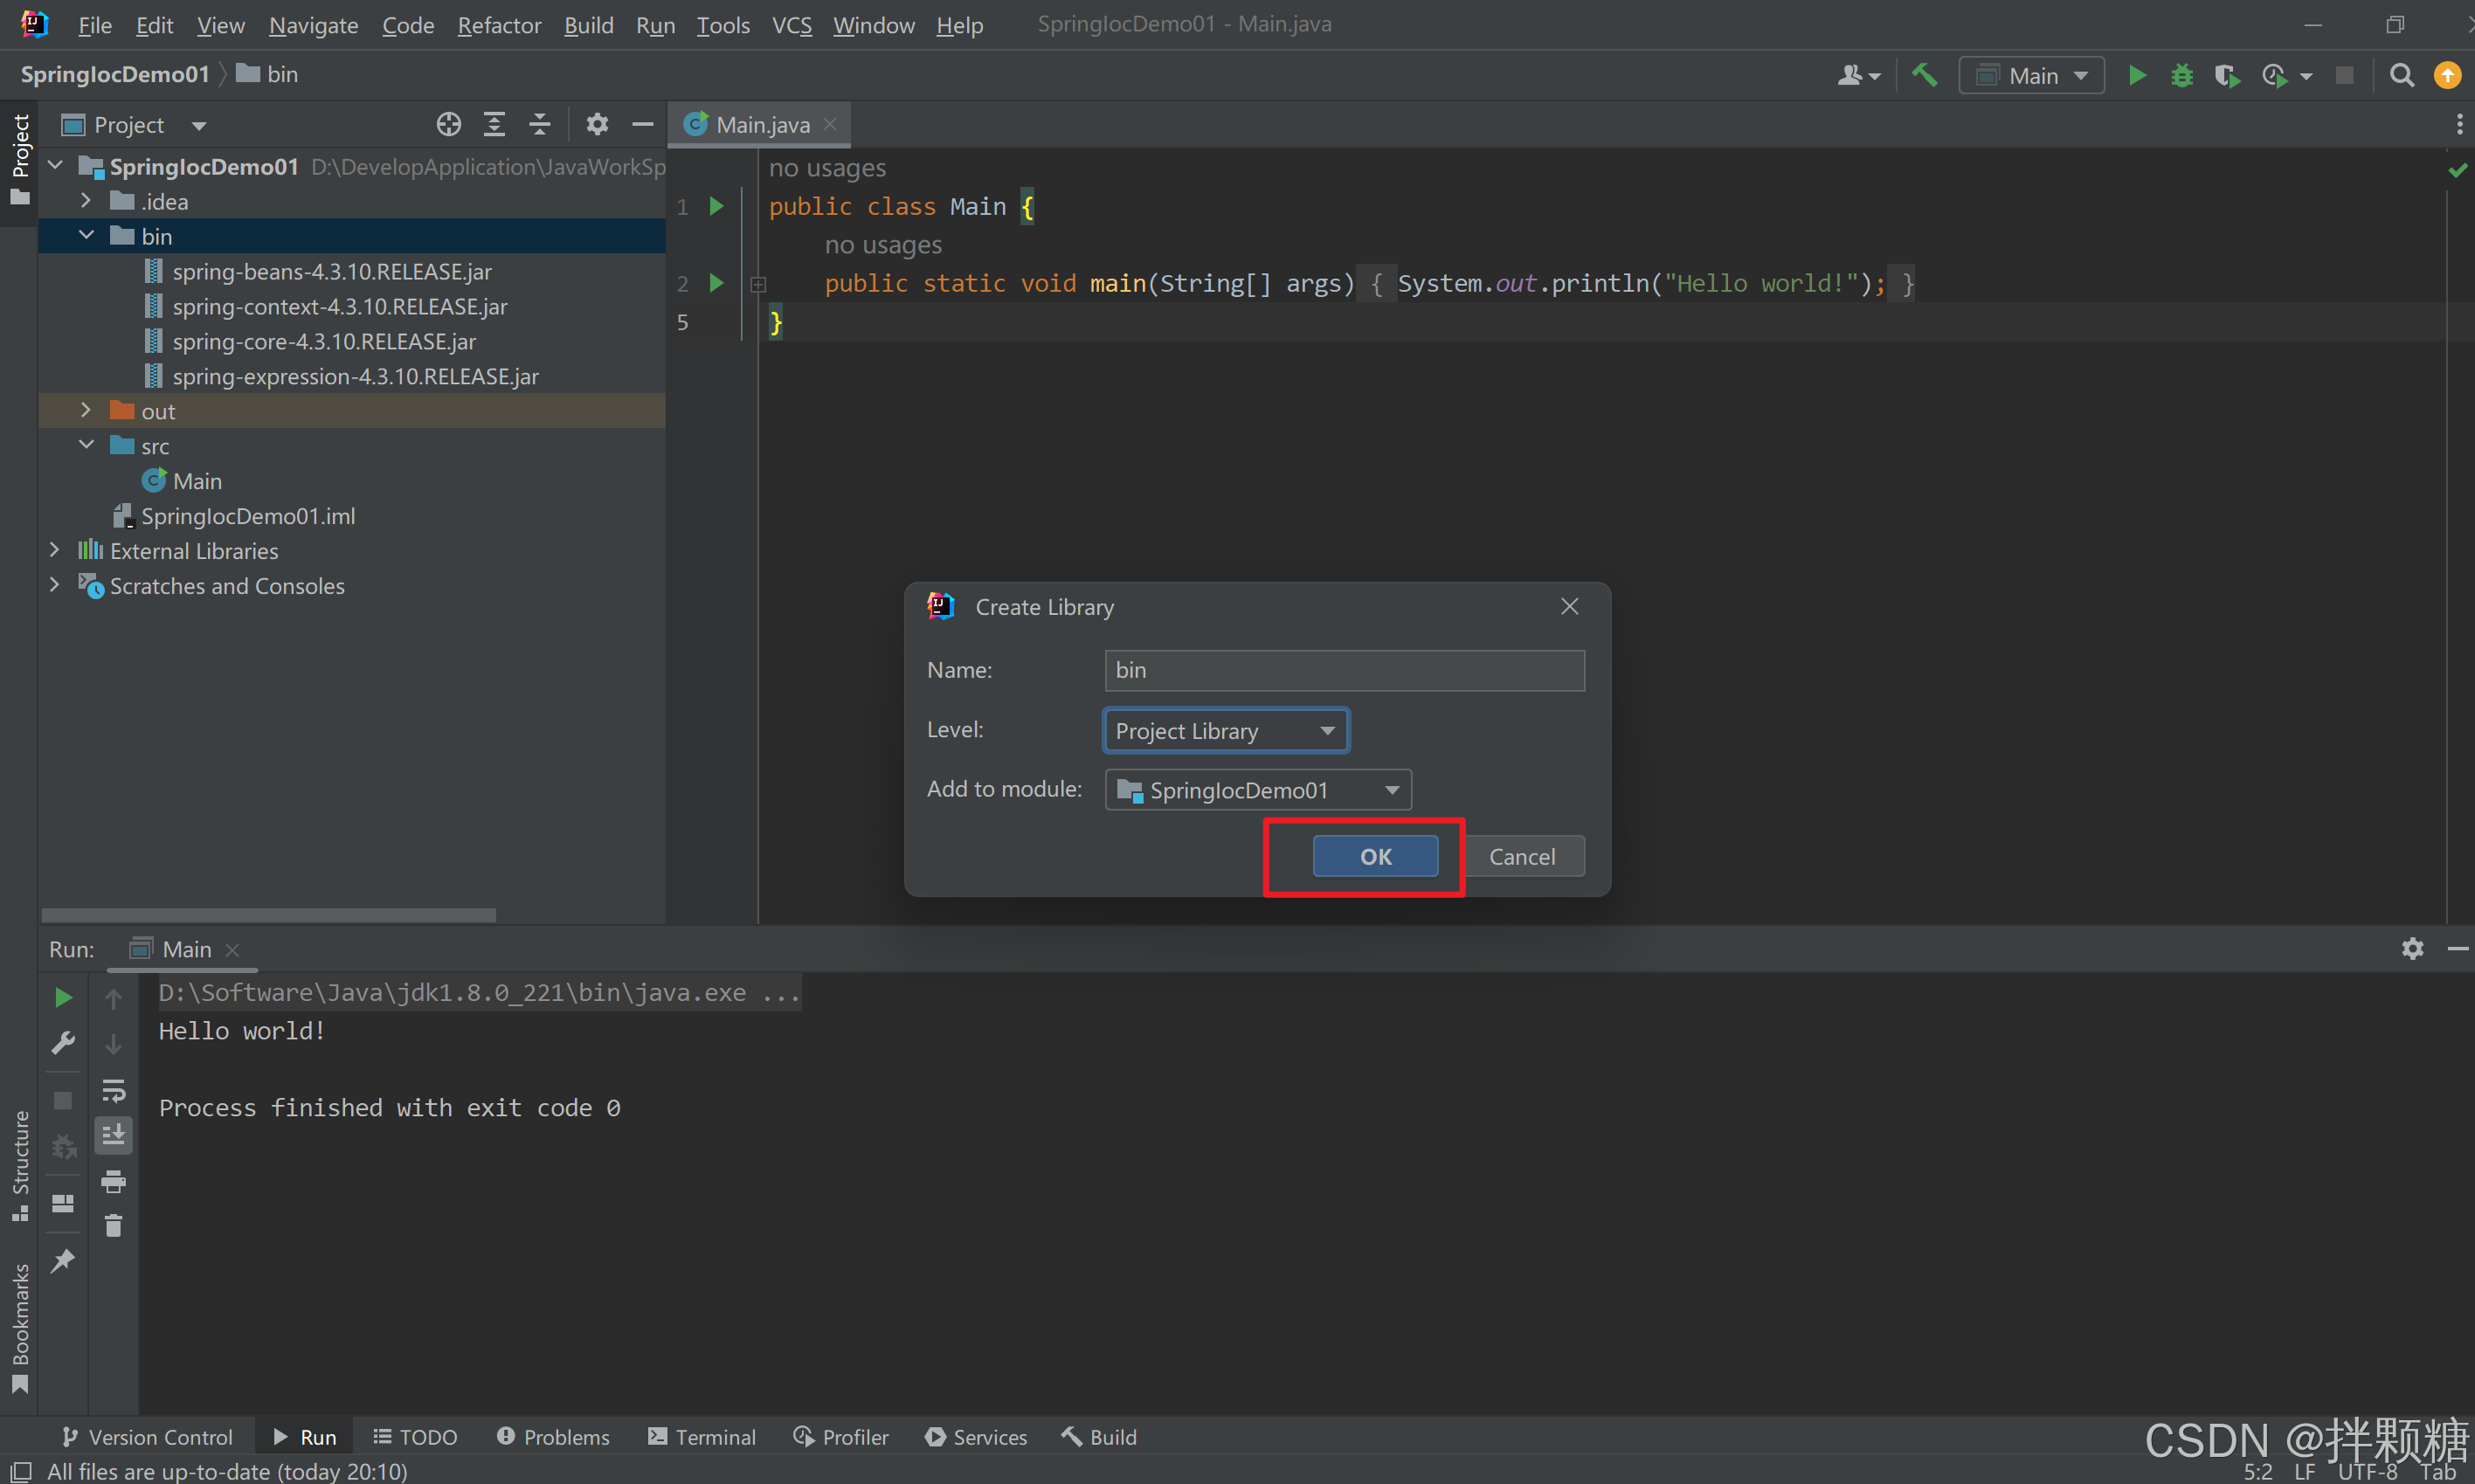
Task: Open the Refactor menu
Action: click(x=498, y=25)
